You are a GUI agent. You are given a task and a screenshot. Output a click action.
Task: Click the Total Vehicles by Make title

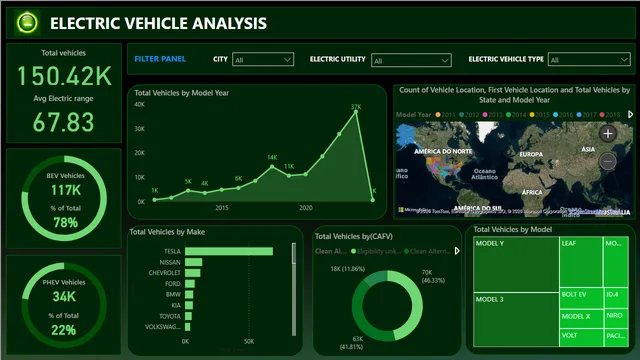click(x=167, y=232)
